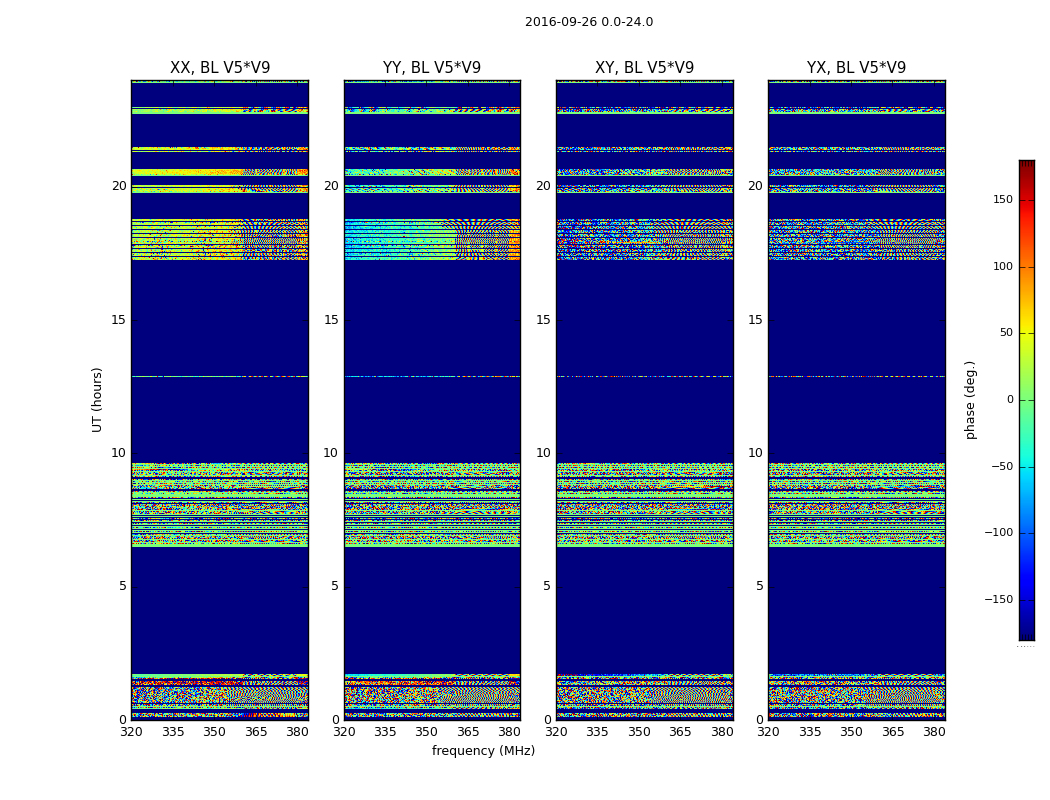Click the 320 x-axis tick under XY panel
1050x800 pixels.
(556, 732)
